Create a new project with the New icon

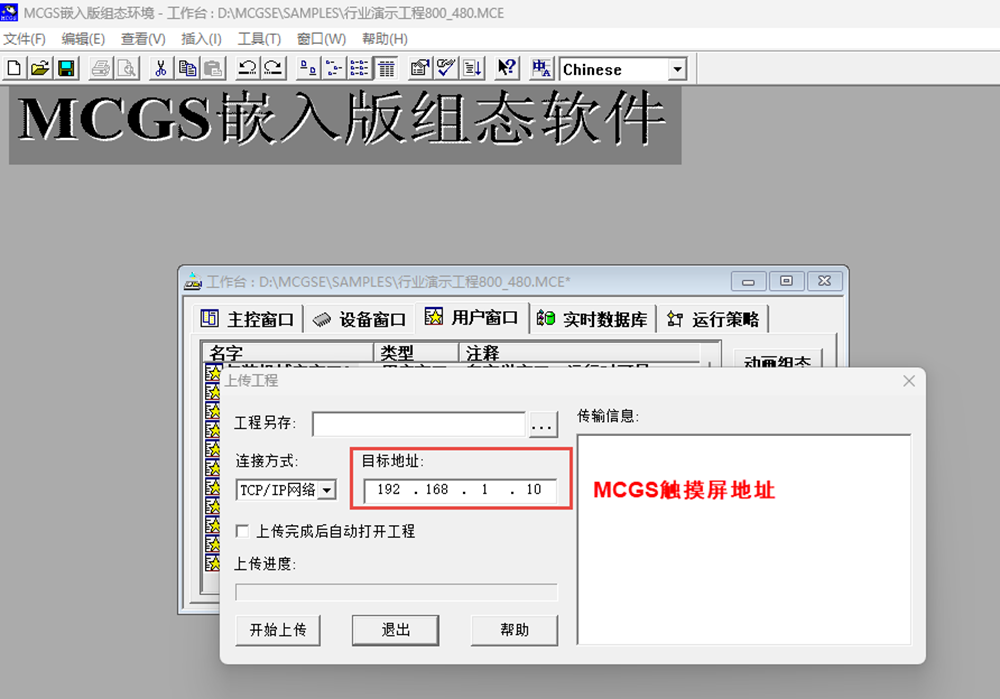[x=14, y=68]
